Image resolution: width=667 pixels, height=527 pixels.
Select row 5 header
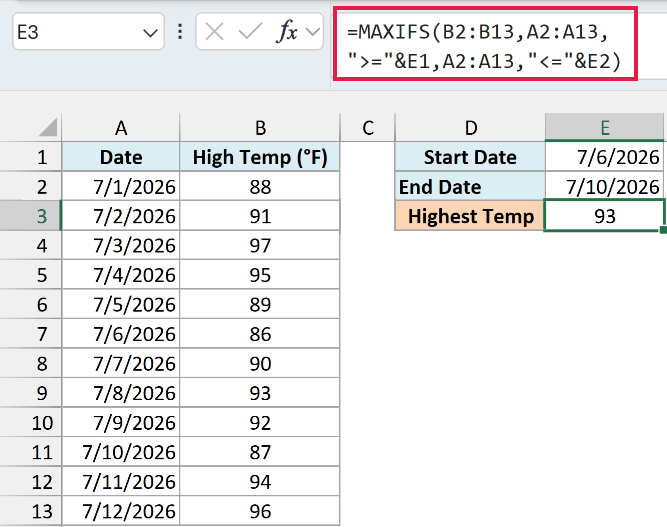coord(31,275)
